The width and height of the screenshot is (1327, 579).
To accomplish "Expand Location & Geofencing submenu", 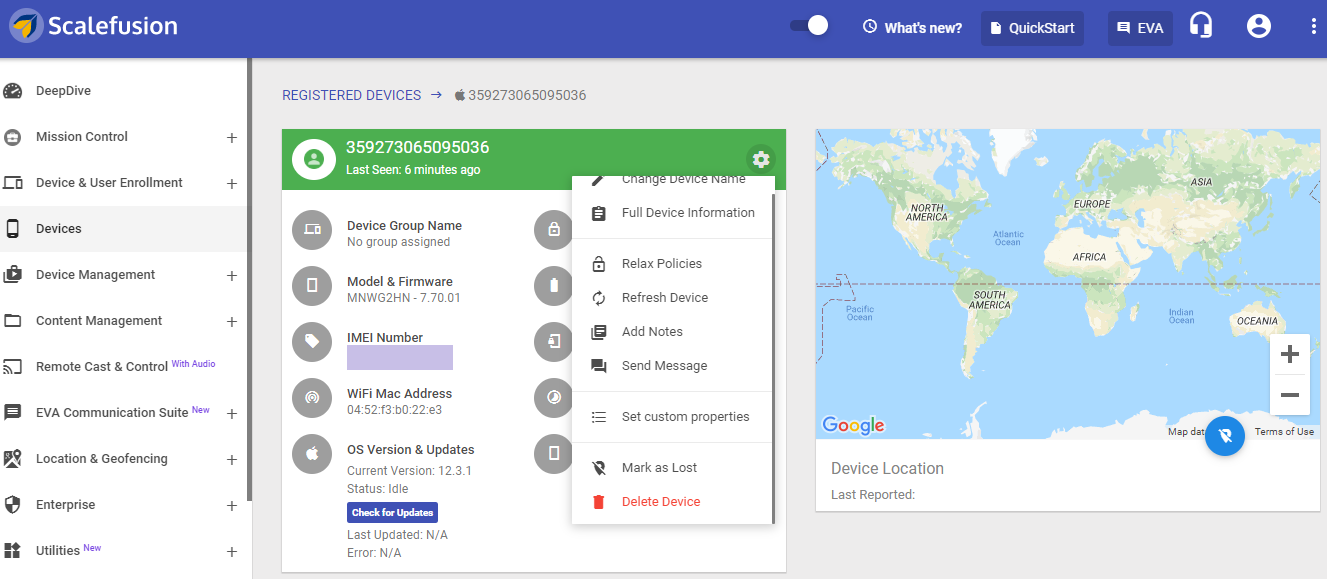I will pyautogui.click(x=232, y=460).
